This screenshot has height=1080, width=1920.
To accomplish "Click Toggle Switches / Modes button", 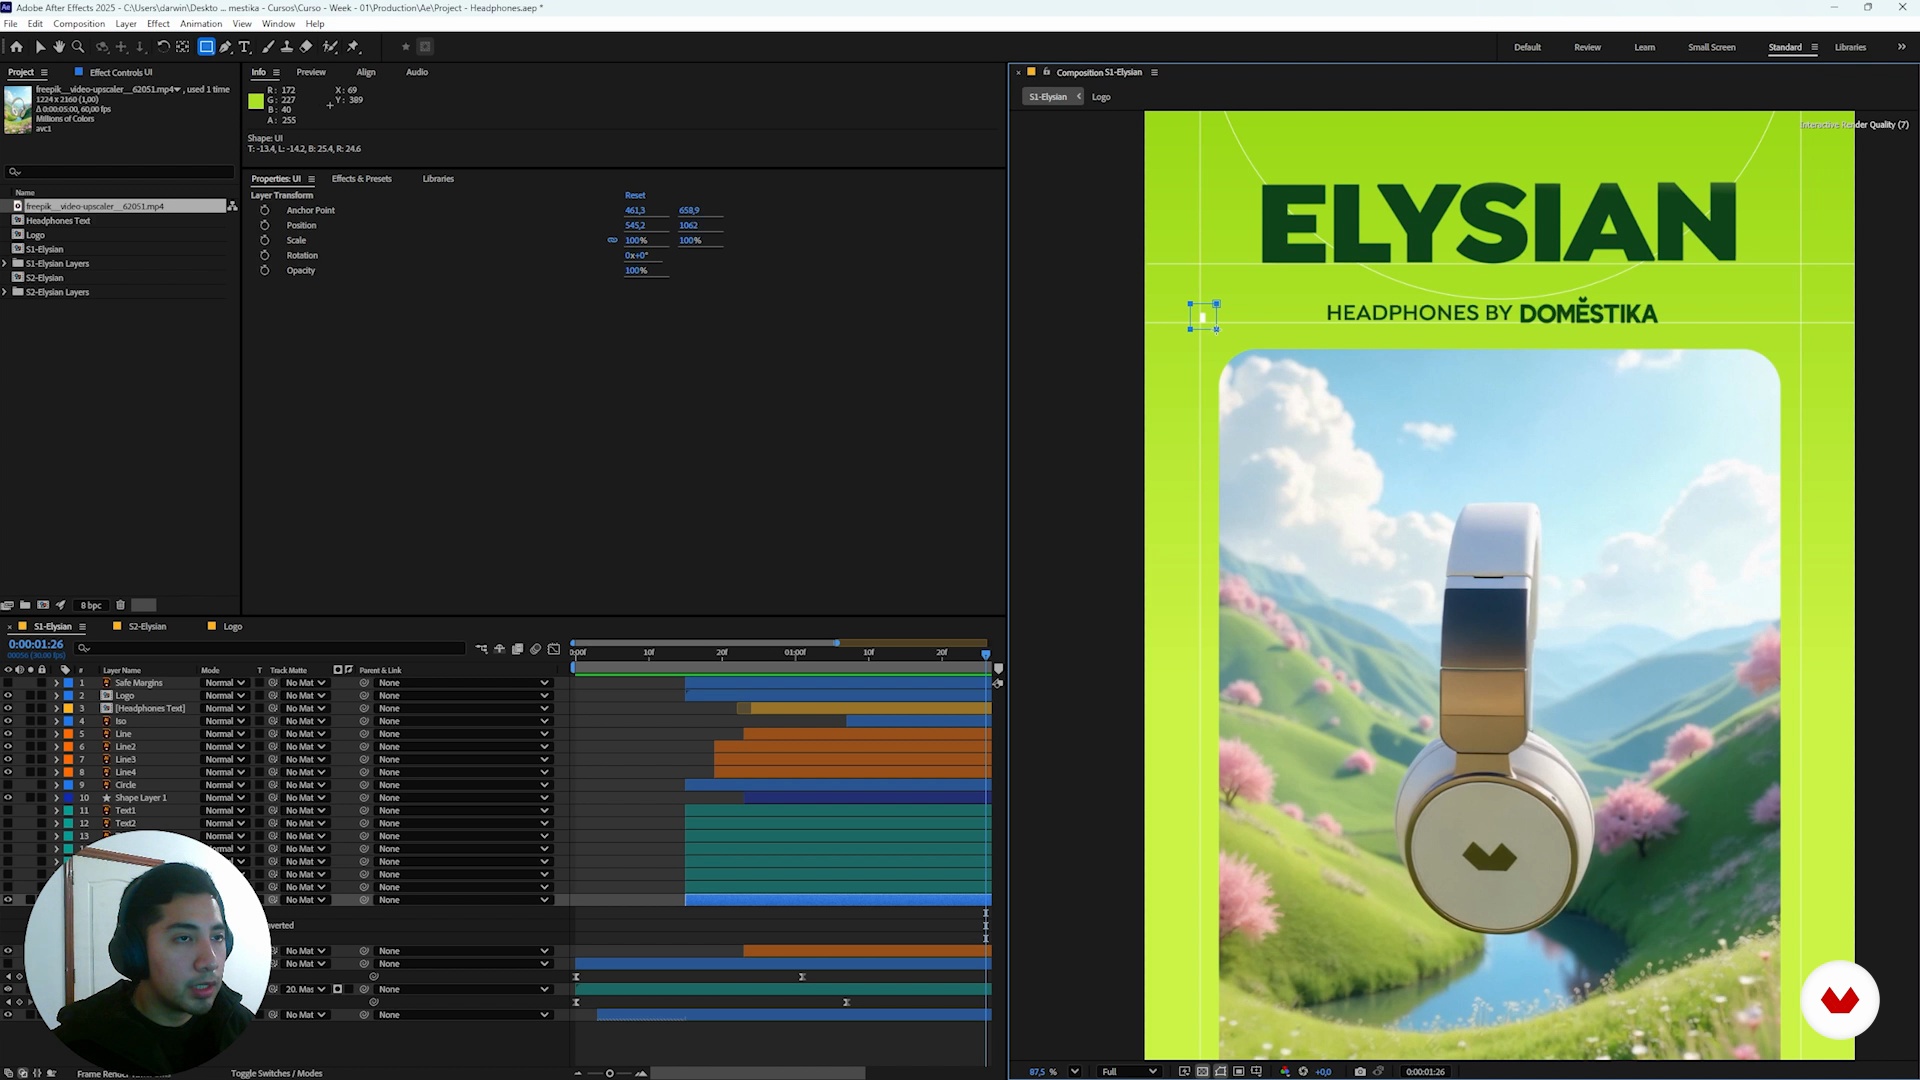I will tap(276, 1073).
